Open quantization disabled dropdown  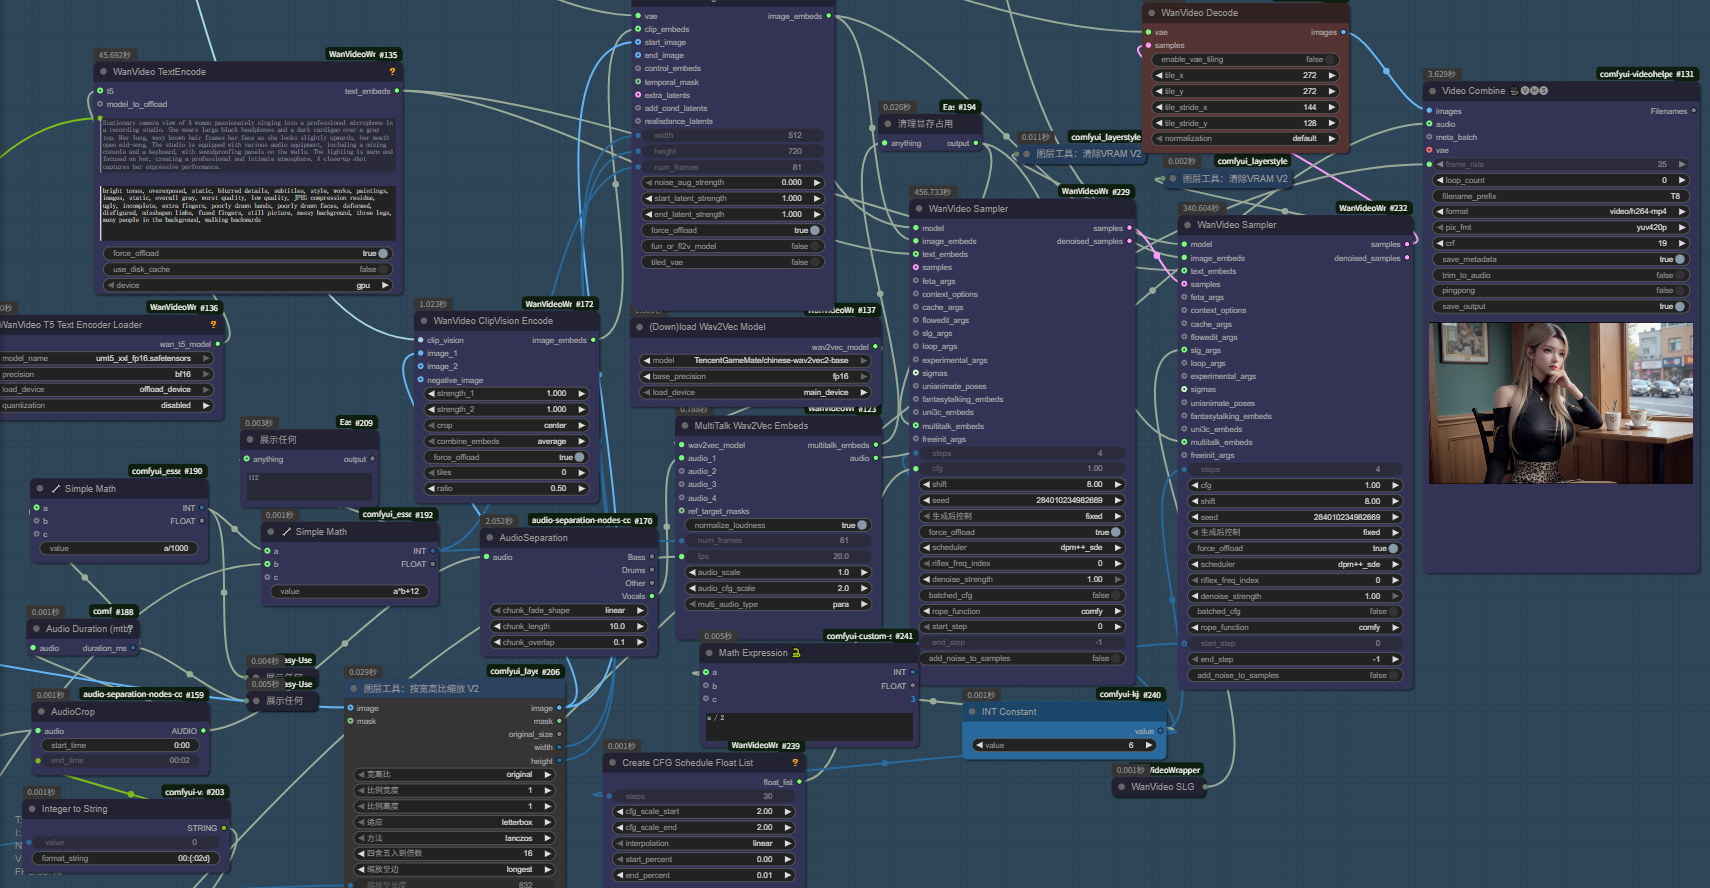[105, 405]
